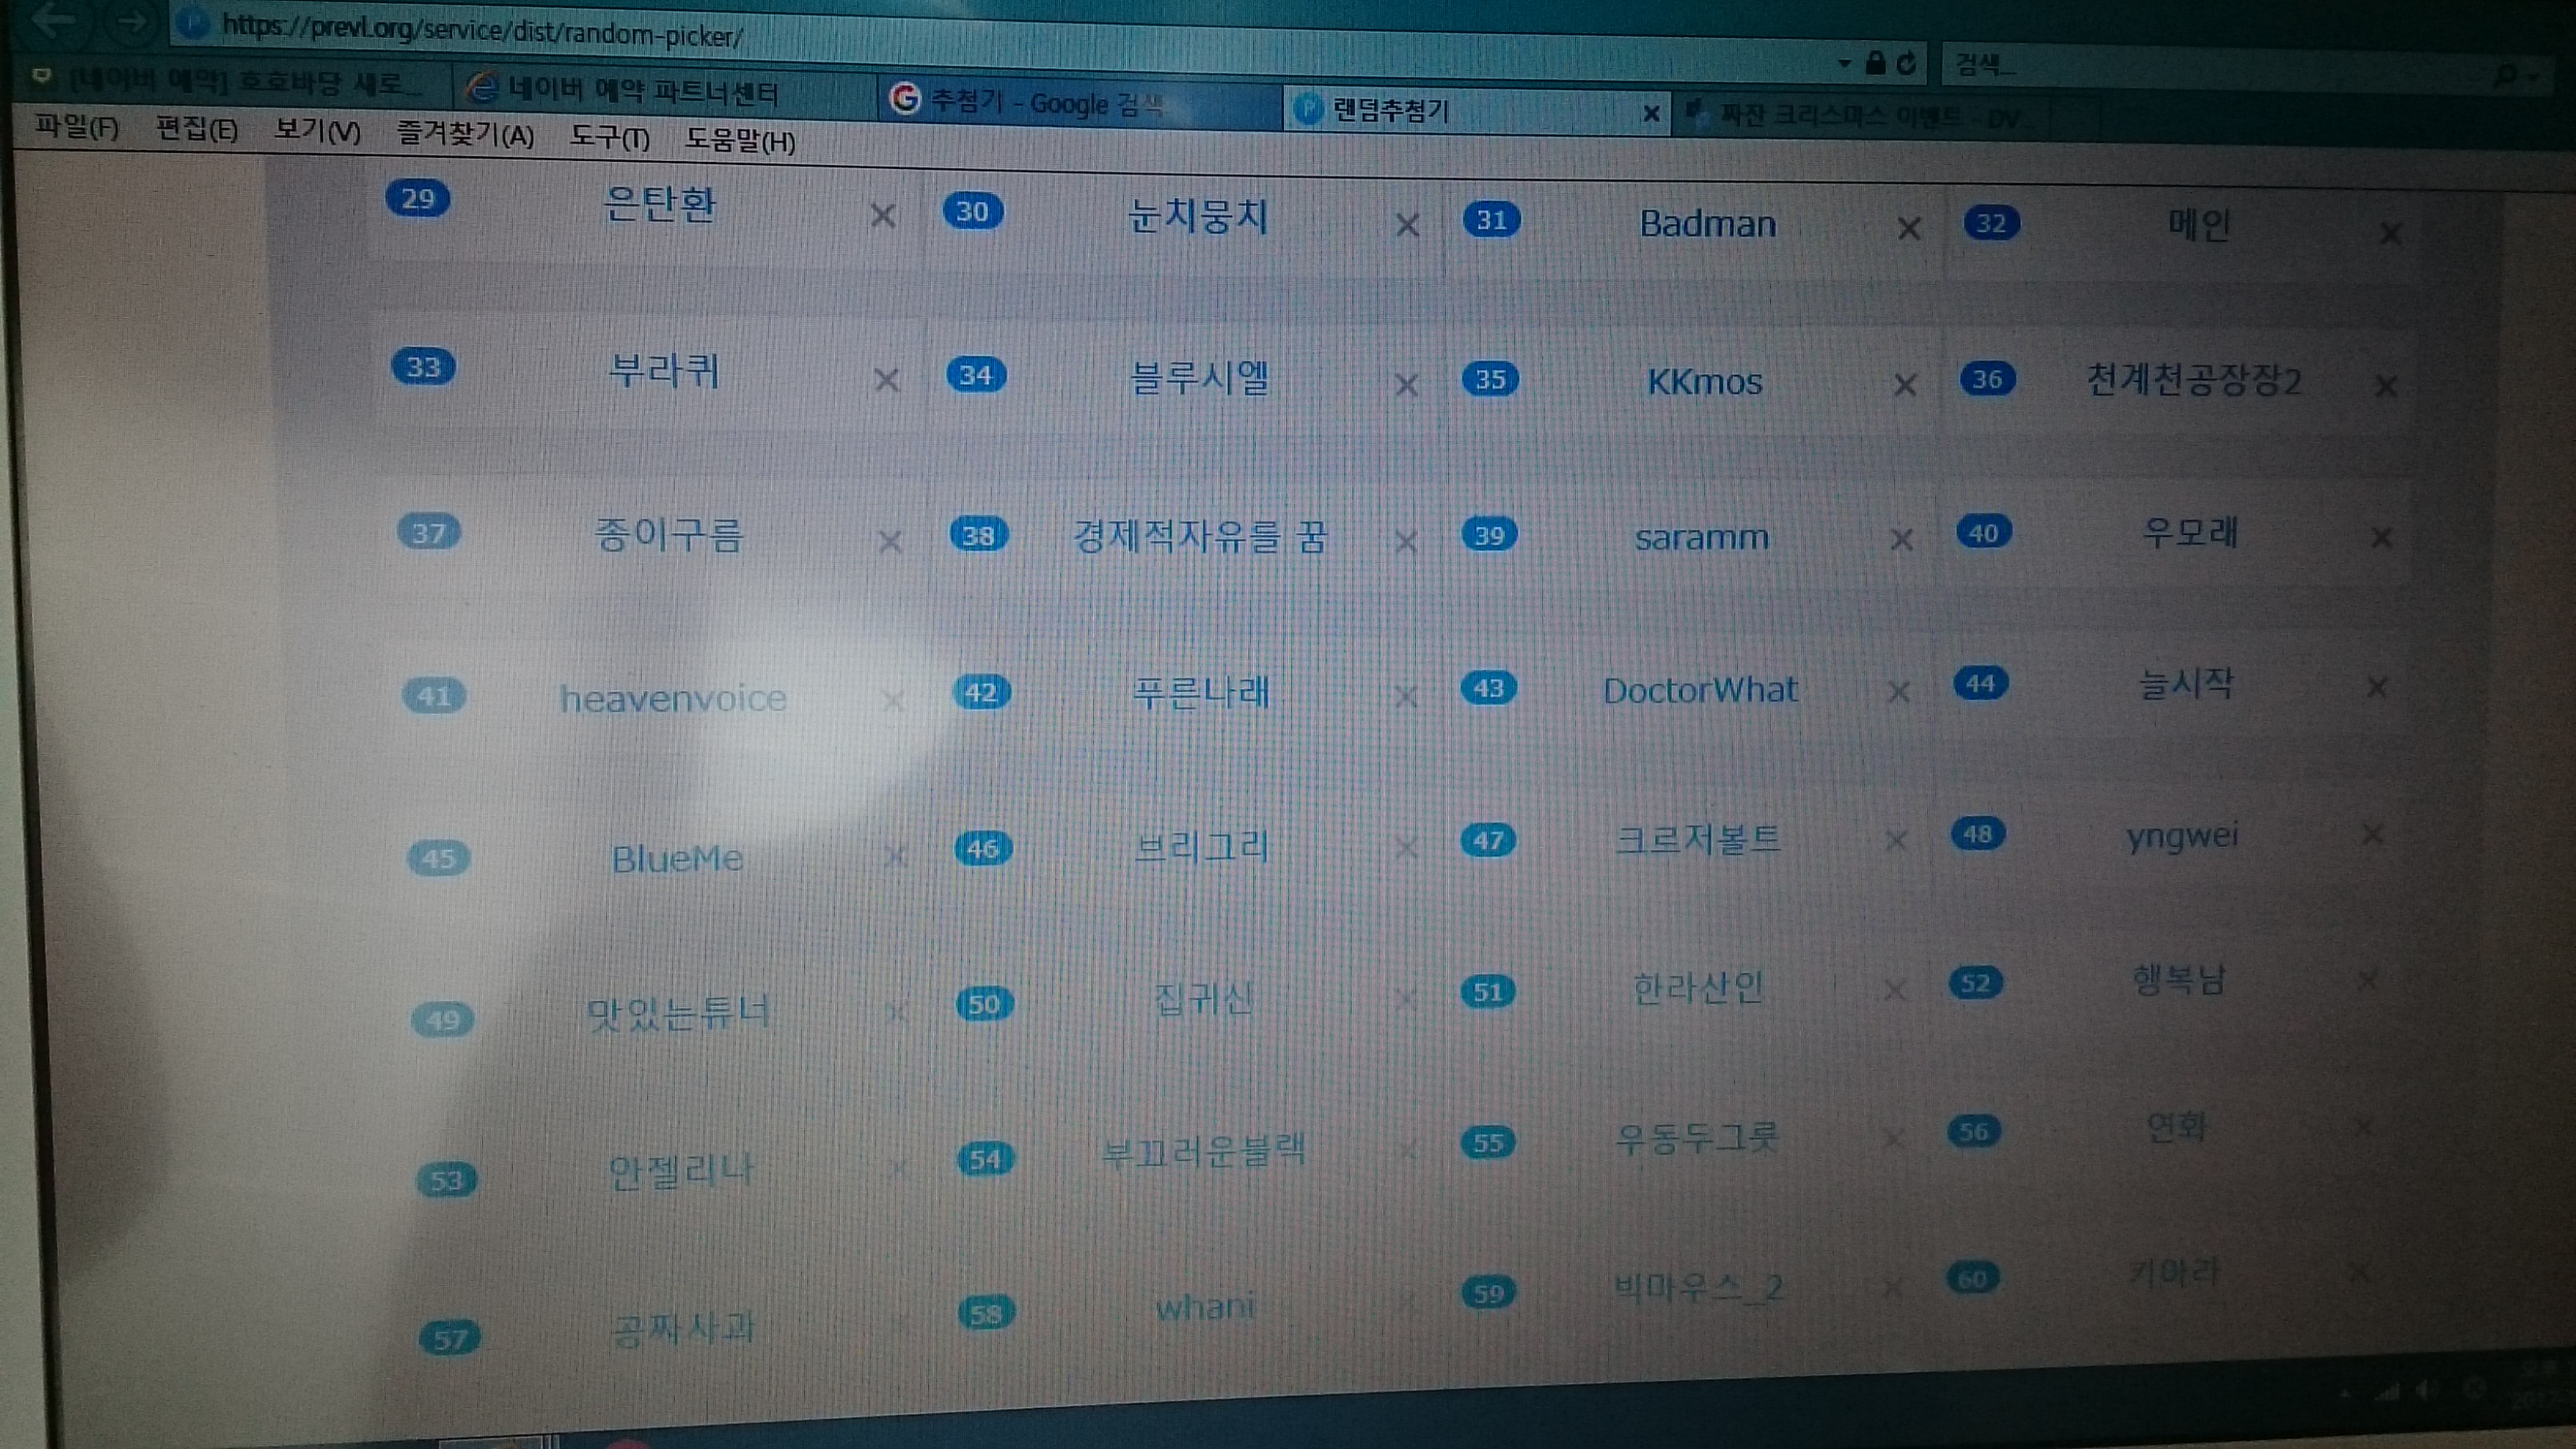Open the 파일(F) menu

[x=77, y=128]
